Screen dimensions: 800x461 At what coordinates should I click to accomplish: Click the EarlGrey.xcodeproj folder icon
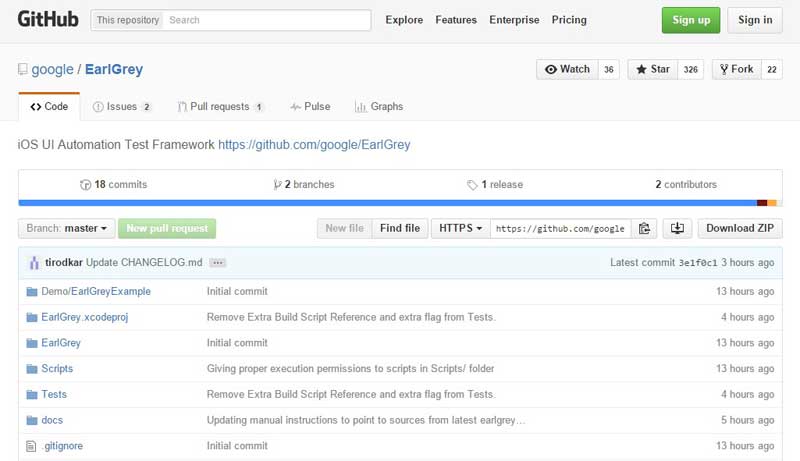point(32,317)
